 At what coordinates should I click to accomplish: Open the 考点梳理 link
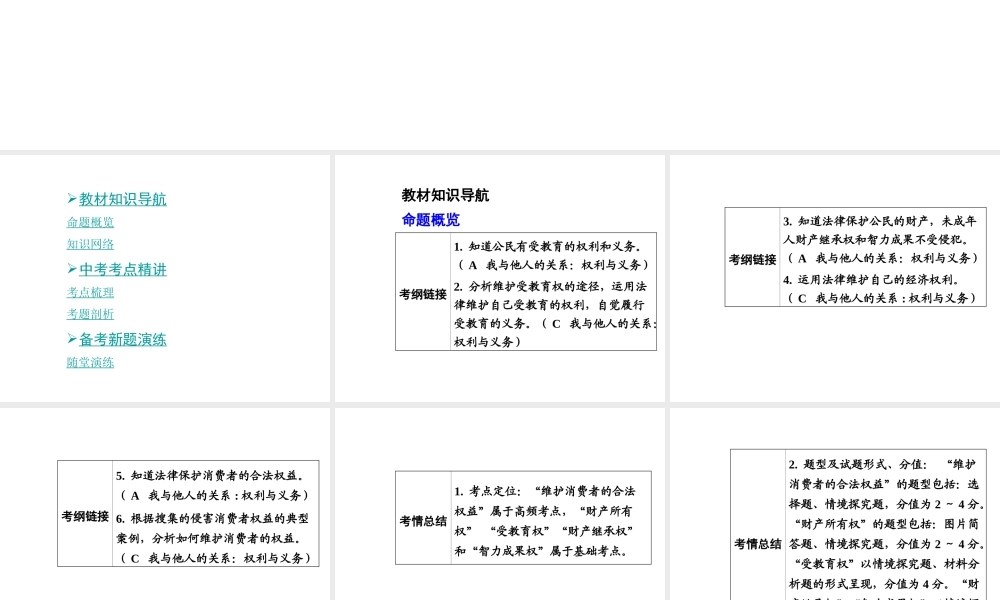[90, 292]
